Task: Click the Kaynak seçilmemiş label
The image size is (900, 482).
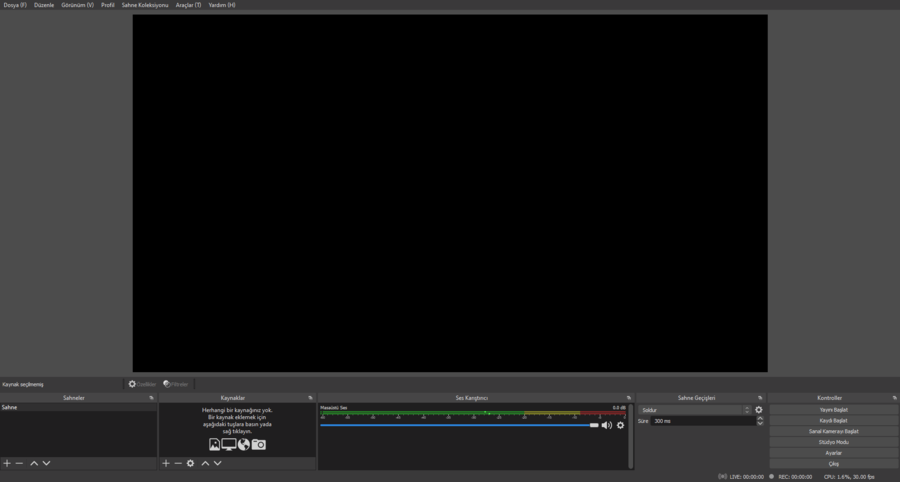Action: click(x=23, y=384)
